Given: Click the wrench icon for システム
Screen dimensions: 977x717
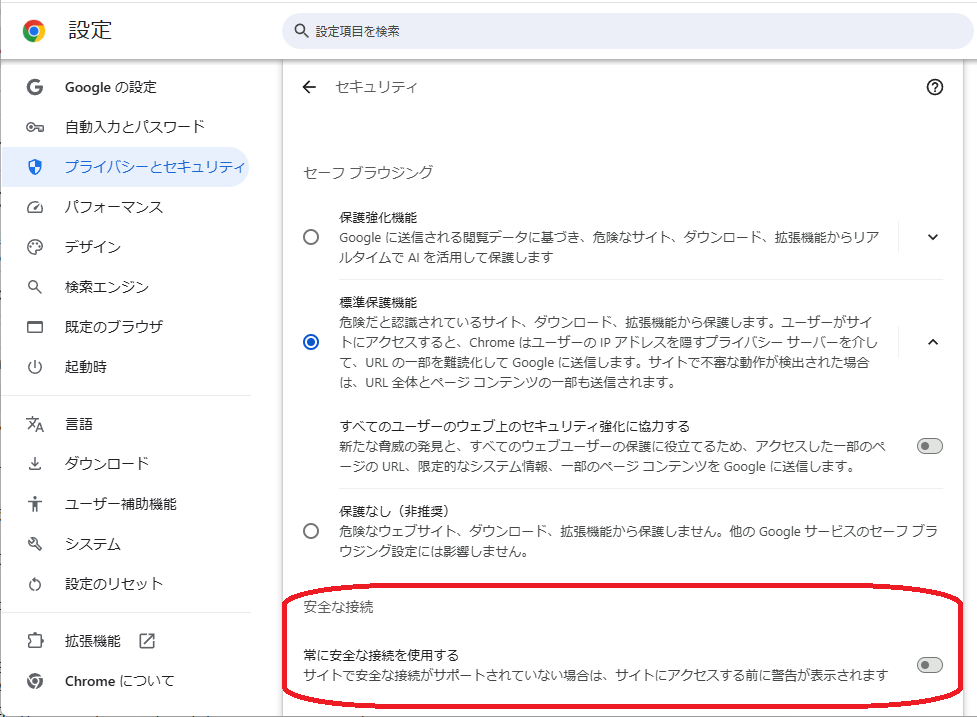Looking at the screenshot, I should click(x=35, y=544).
